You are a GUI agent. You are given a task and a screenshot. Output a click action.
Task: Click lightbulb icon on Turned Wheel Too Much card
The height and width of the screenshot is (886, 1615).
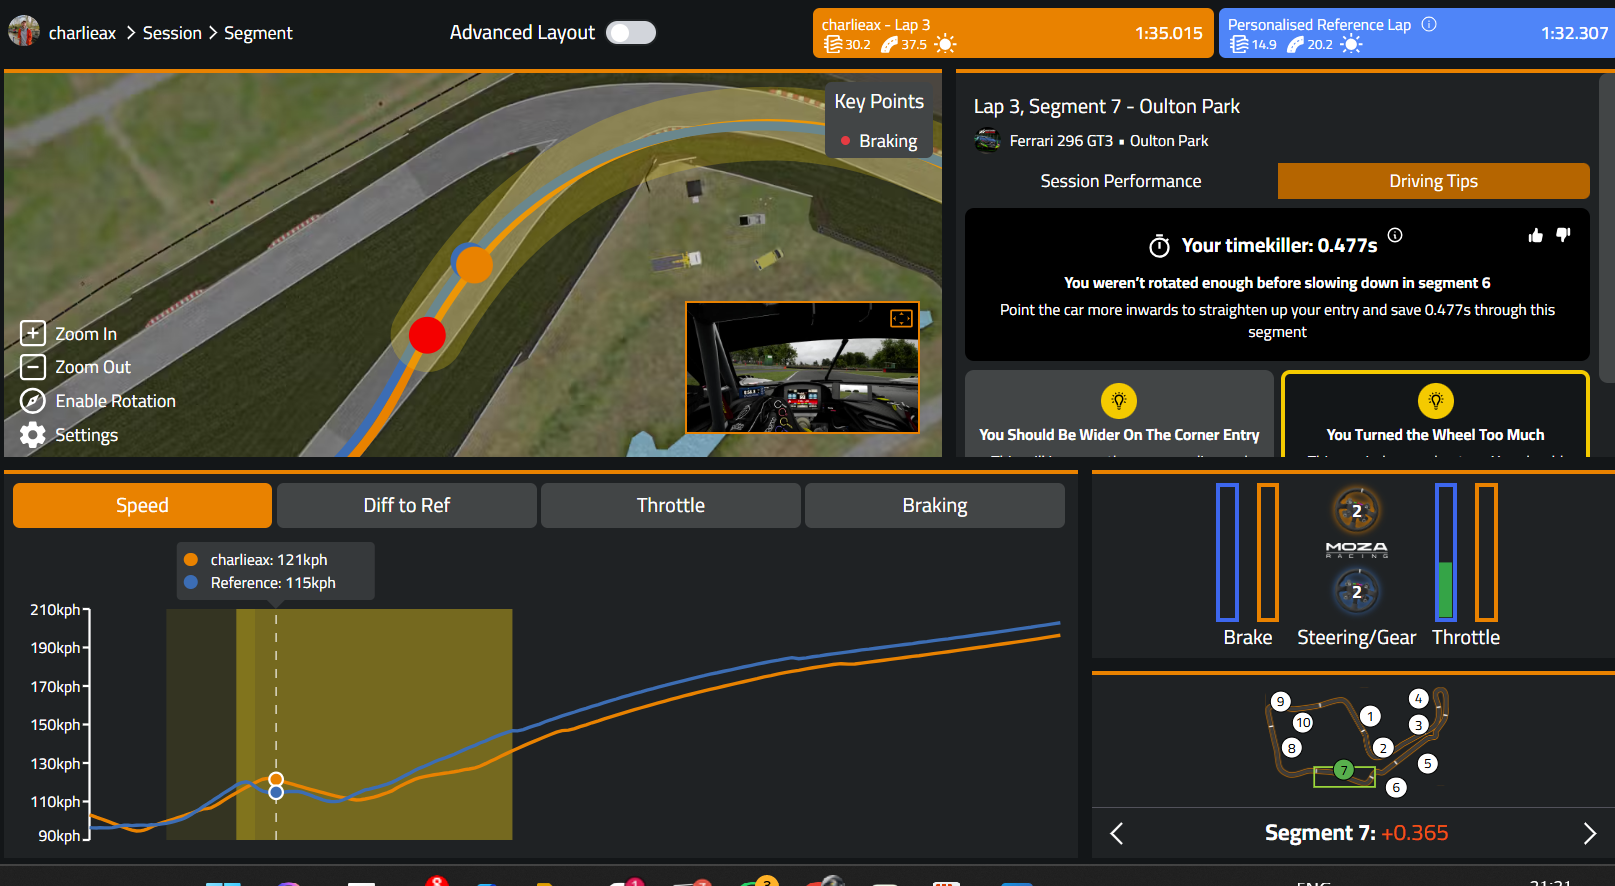[1436, 401]
